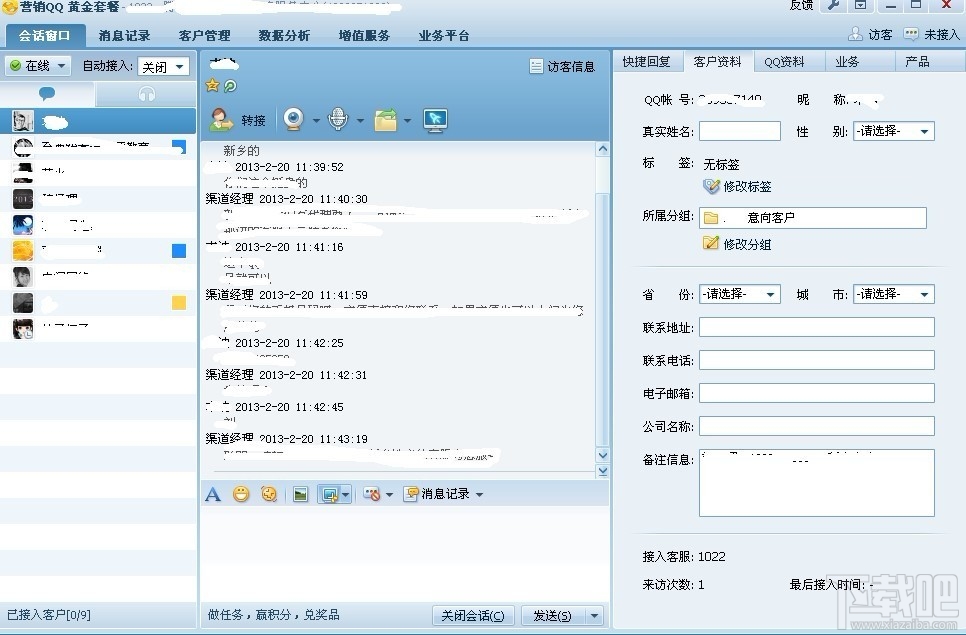Click the send image icon
Screen dimensions: 966x635
coord(299,493)
